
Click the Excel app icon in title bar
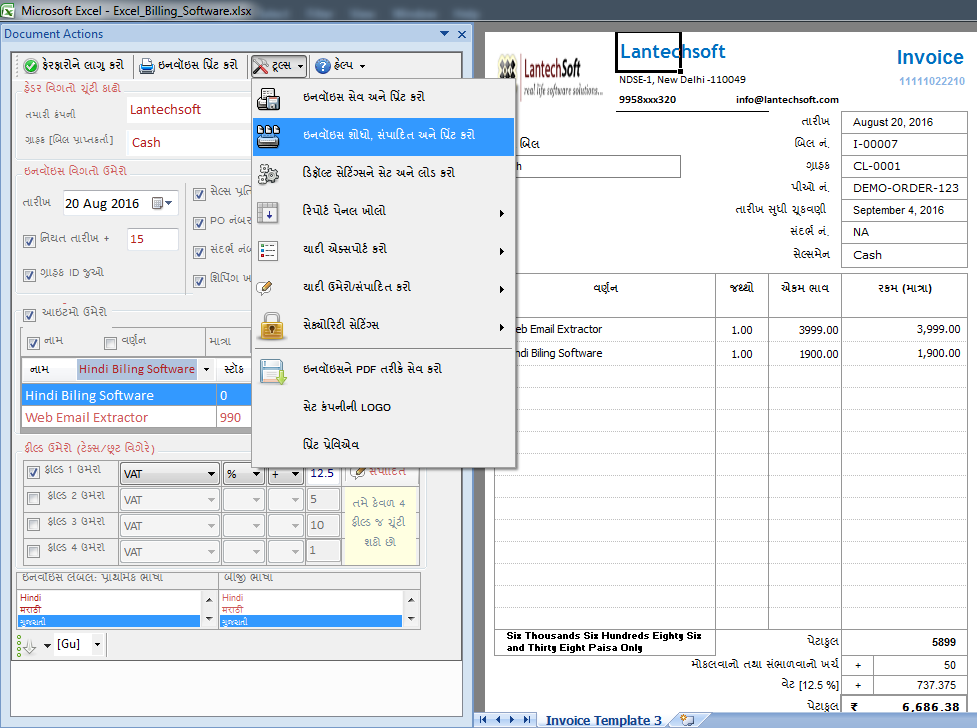[8, 11]
